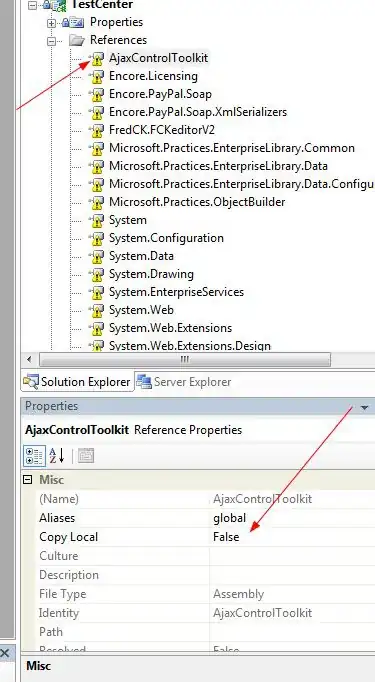Select the System.Configuration reference

coord(166,238)
